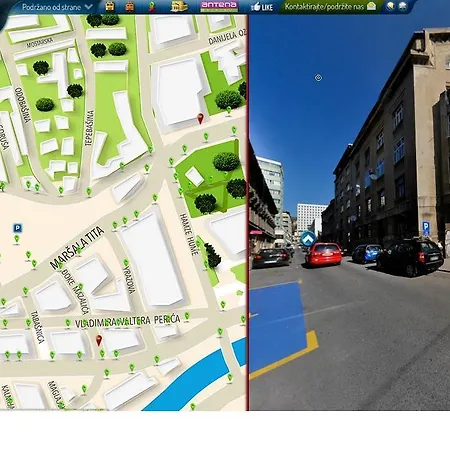Viewport: 450px width, 450px height.
Task: Click the envelope contact icon
Action: click(371, 6)
